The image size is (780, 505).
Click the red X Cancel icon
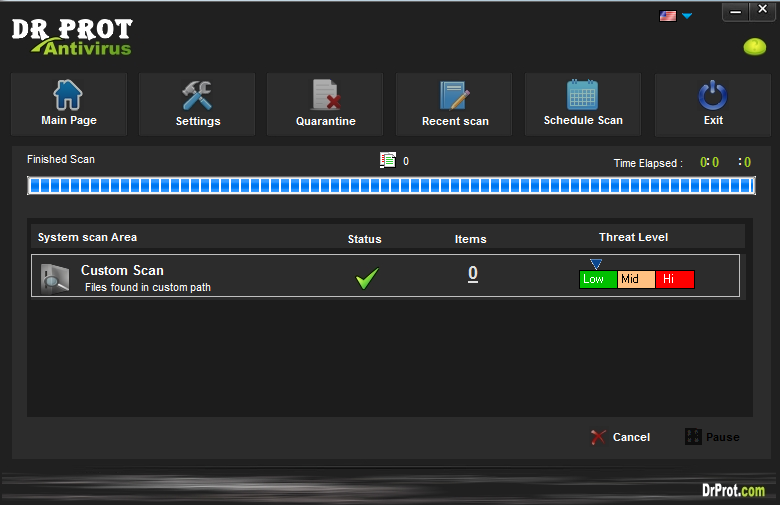tap(598, 437)
